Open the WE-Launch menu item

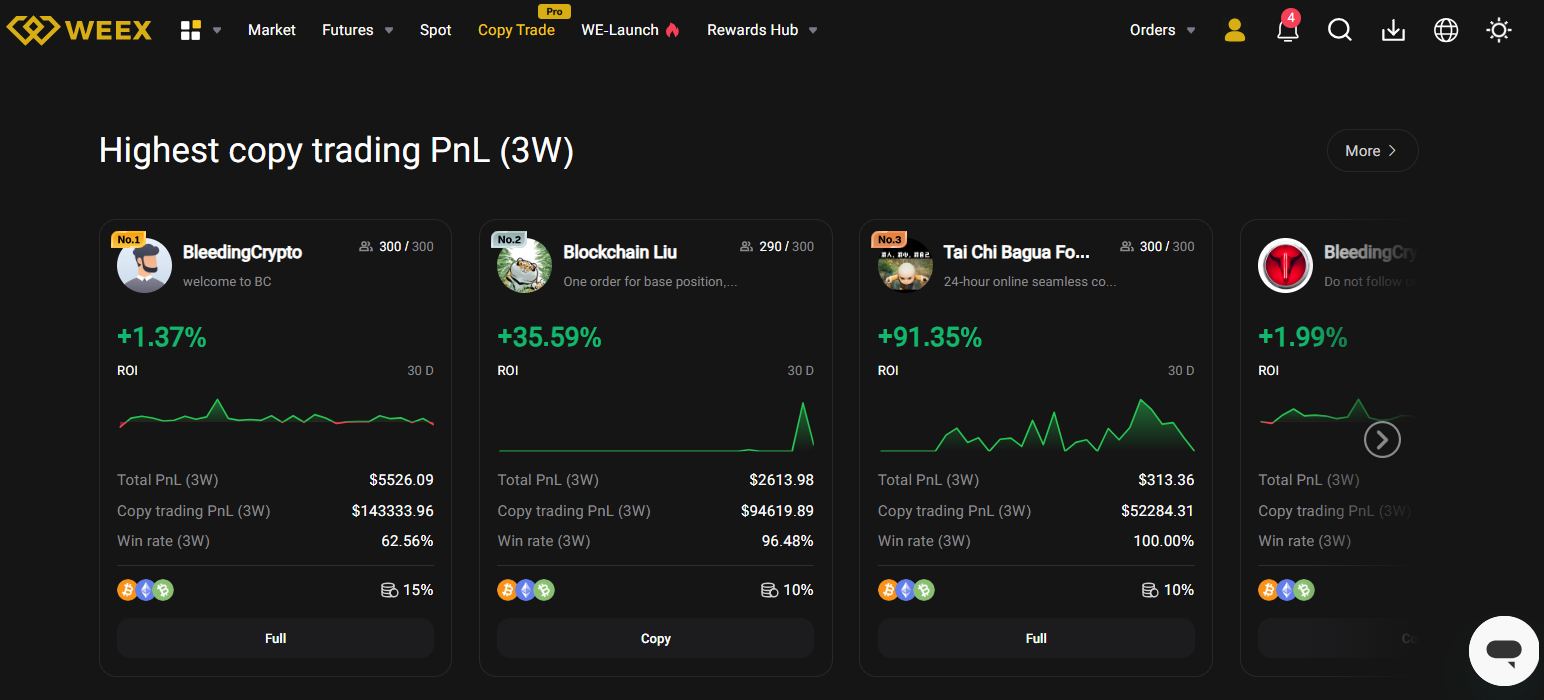click(630, 30)
